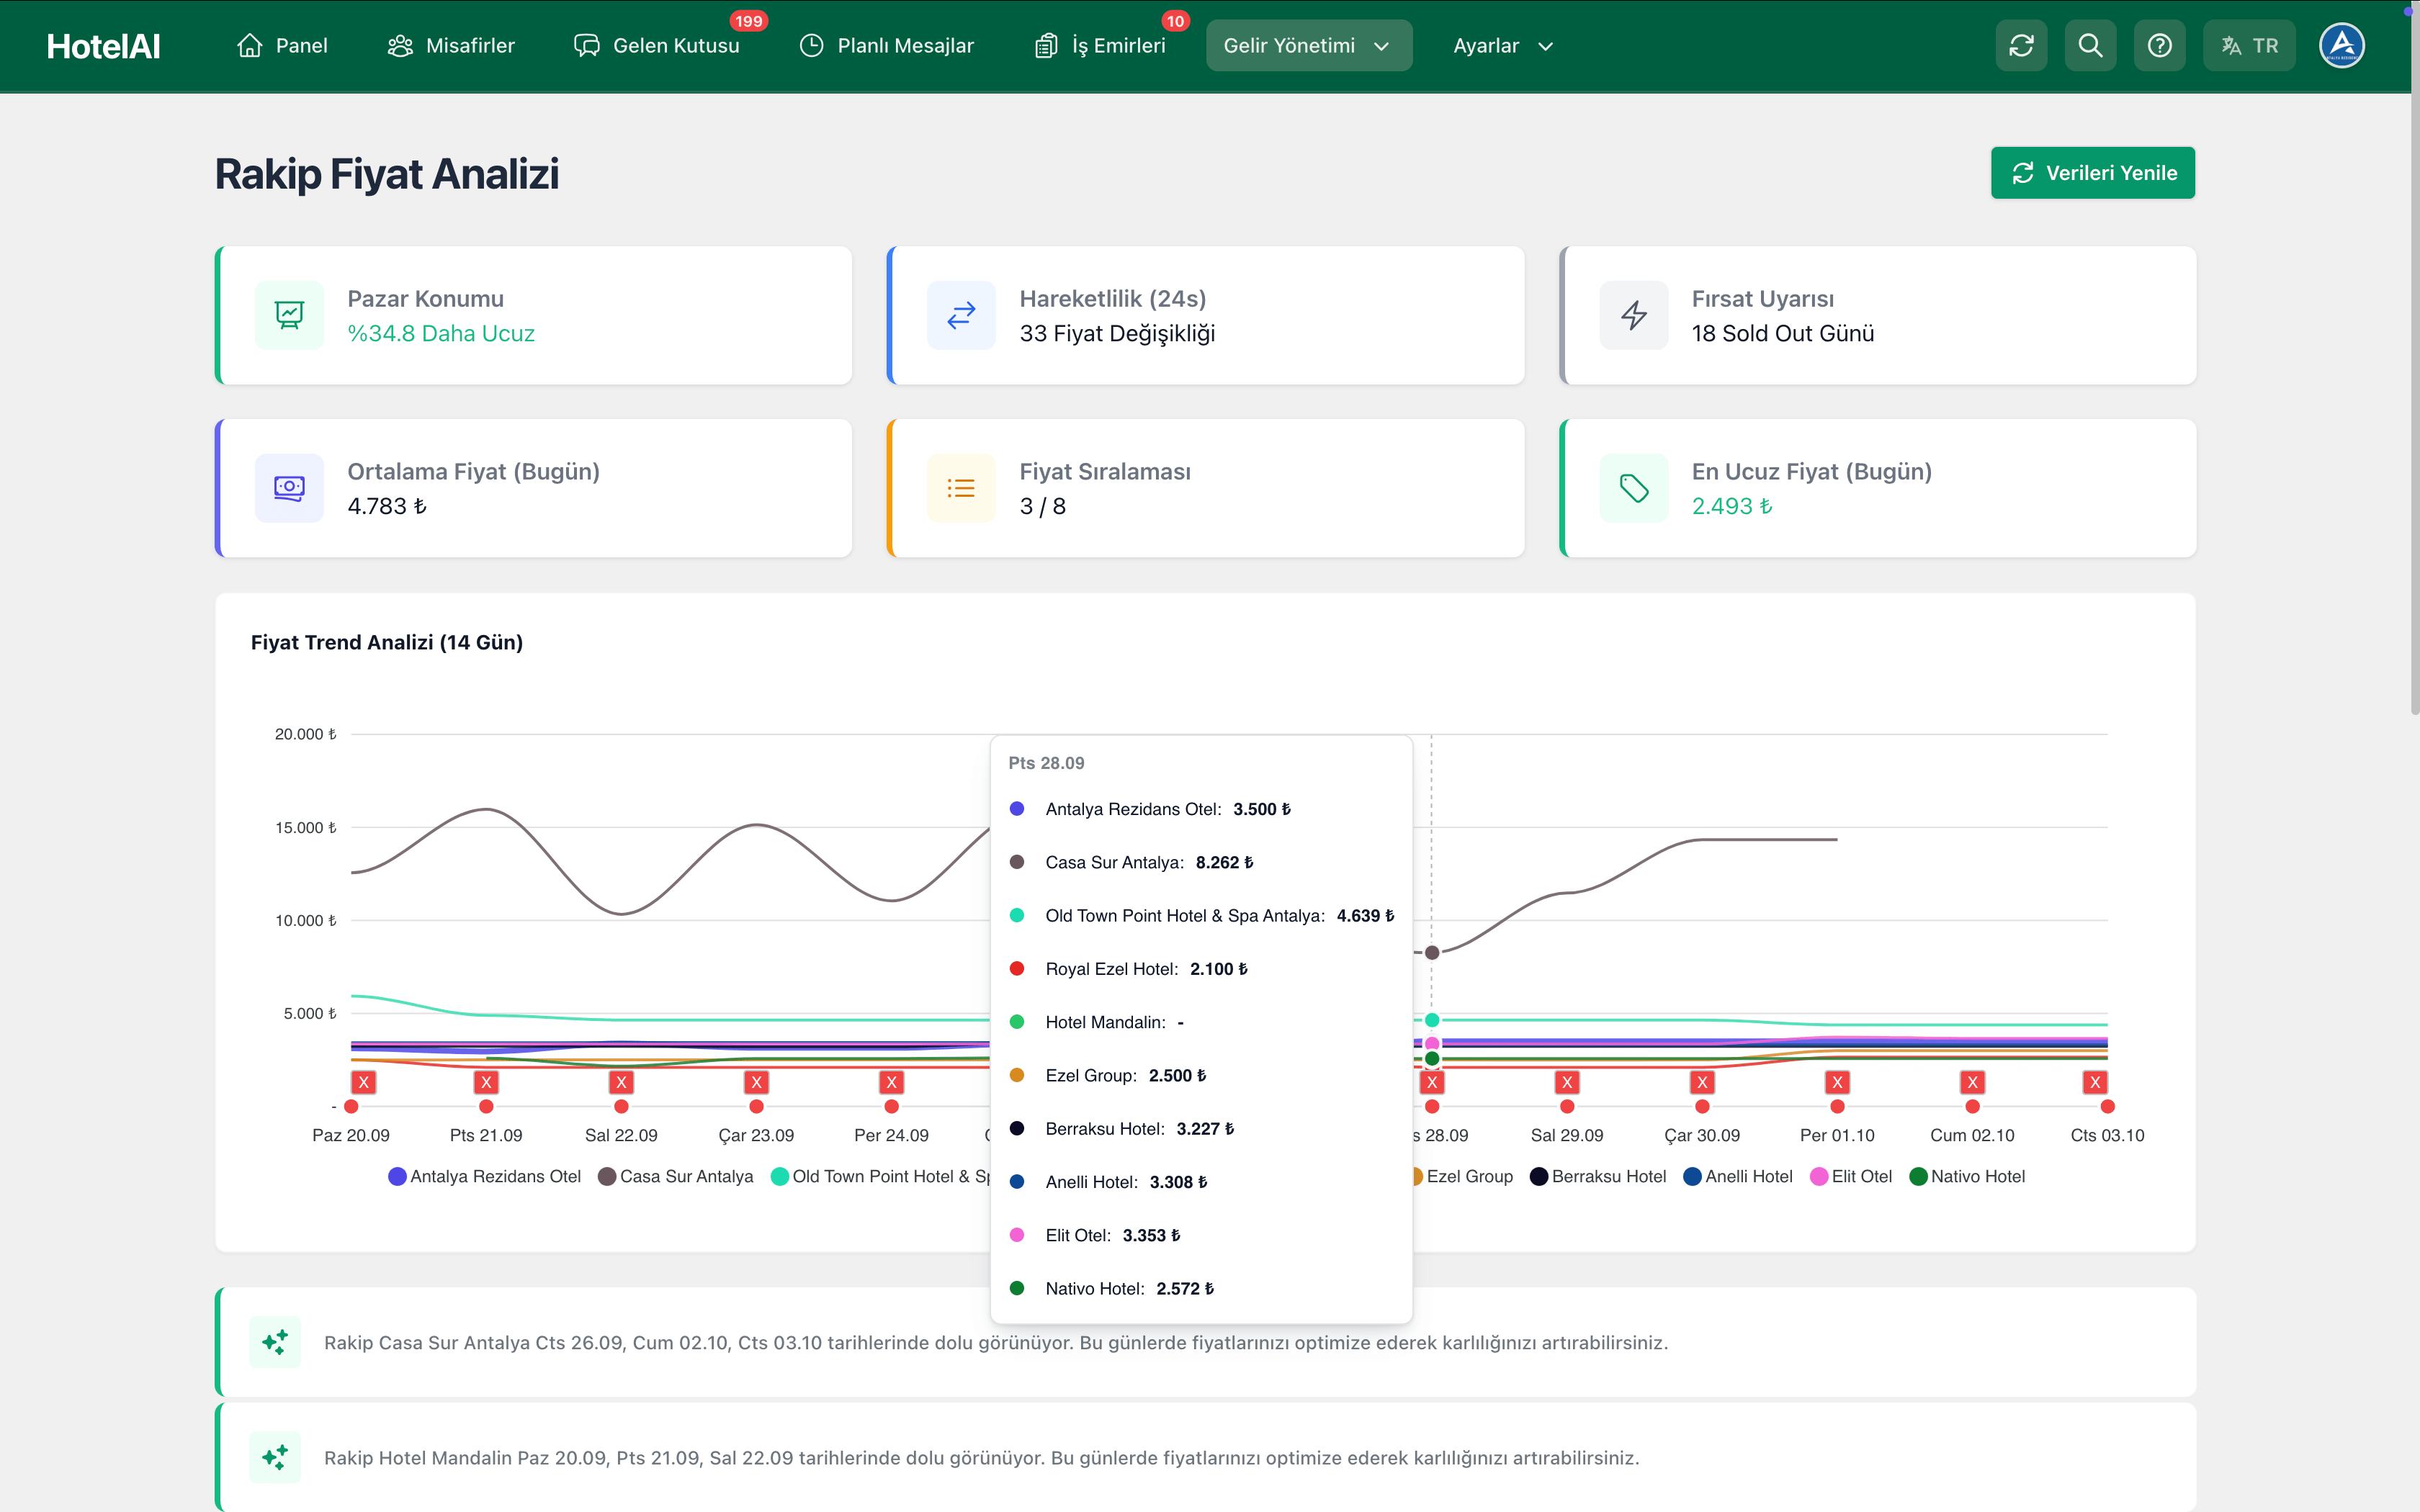
Task: Click the 10 badge on İş Emirleri
Action: click(1175, 21)
